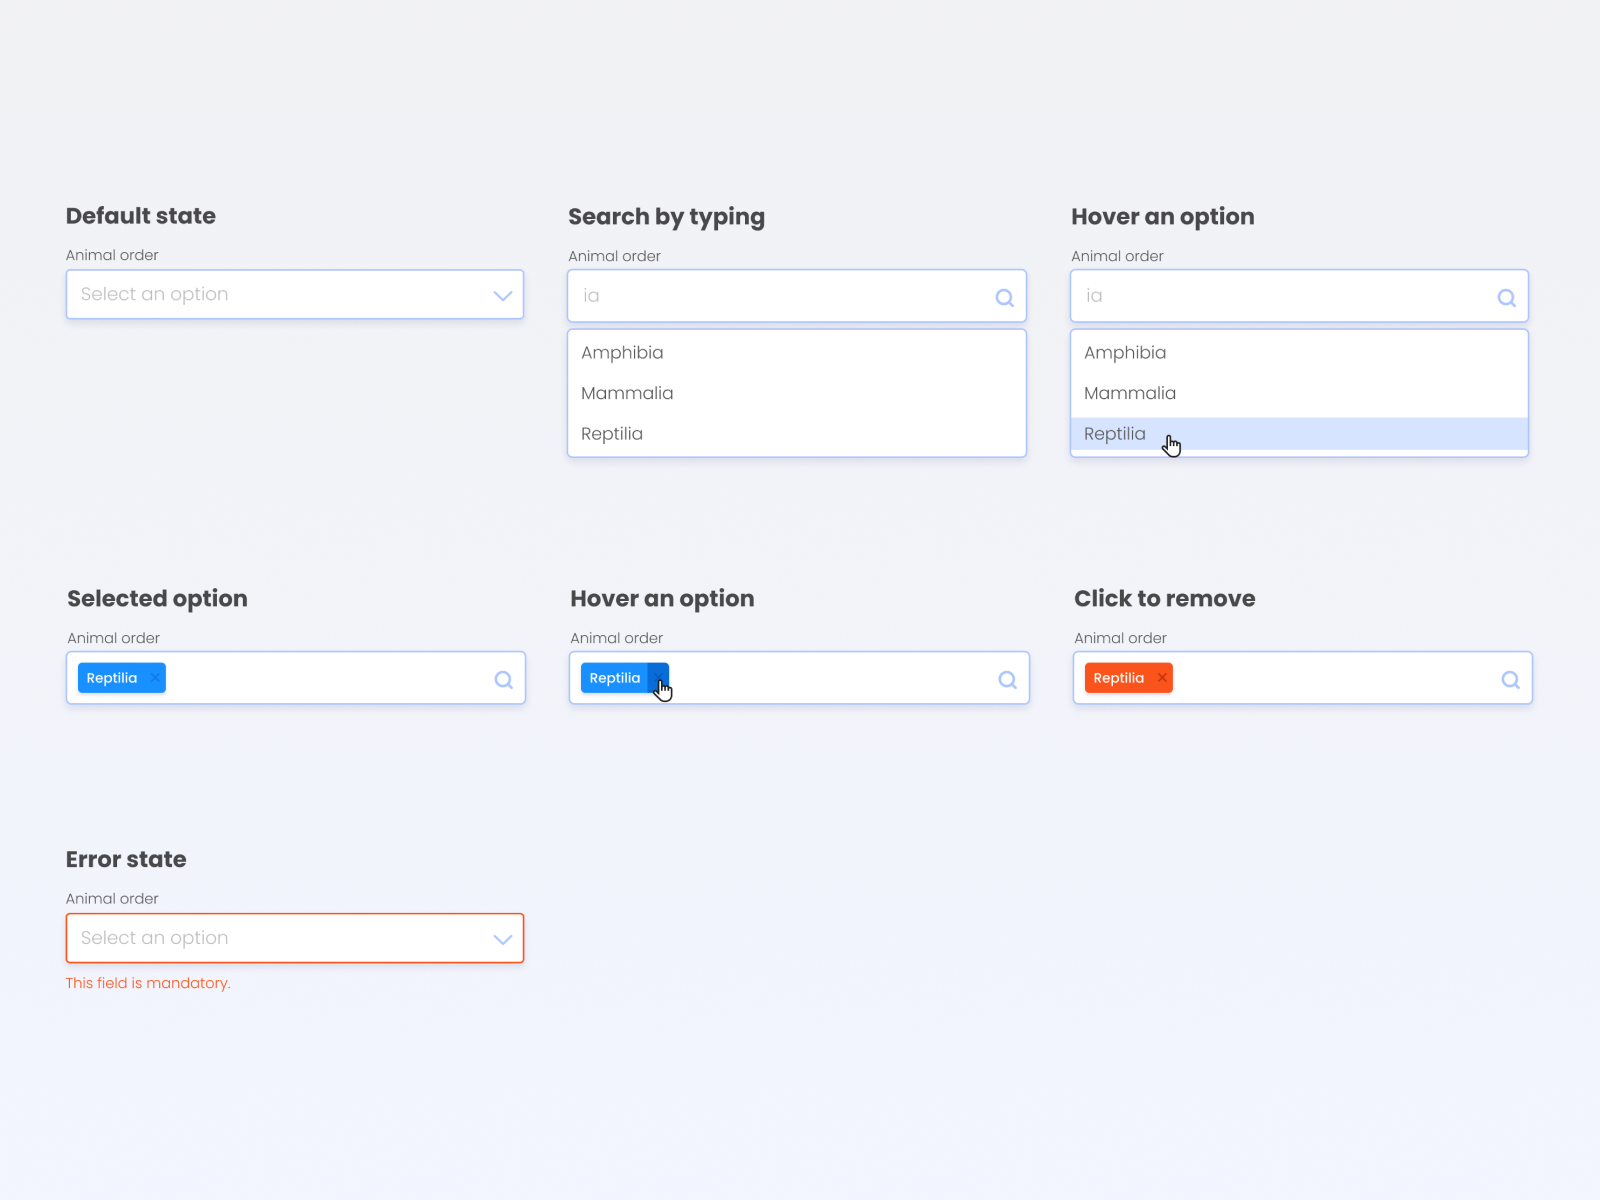Select the highlighted Reptilia option
The width and height of the screenshot is (1600, 1200).
coord(1114,434)
